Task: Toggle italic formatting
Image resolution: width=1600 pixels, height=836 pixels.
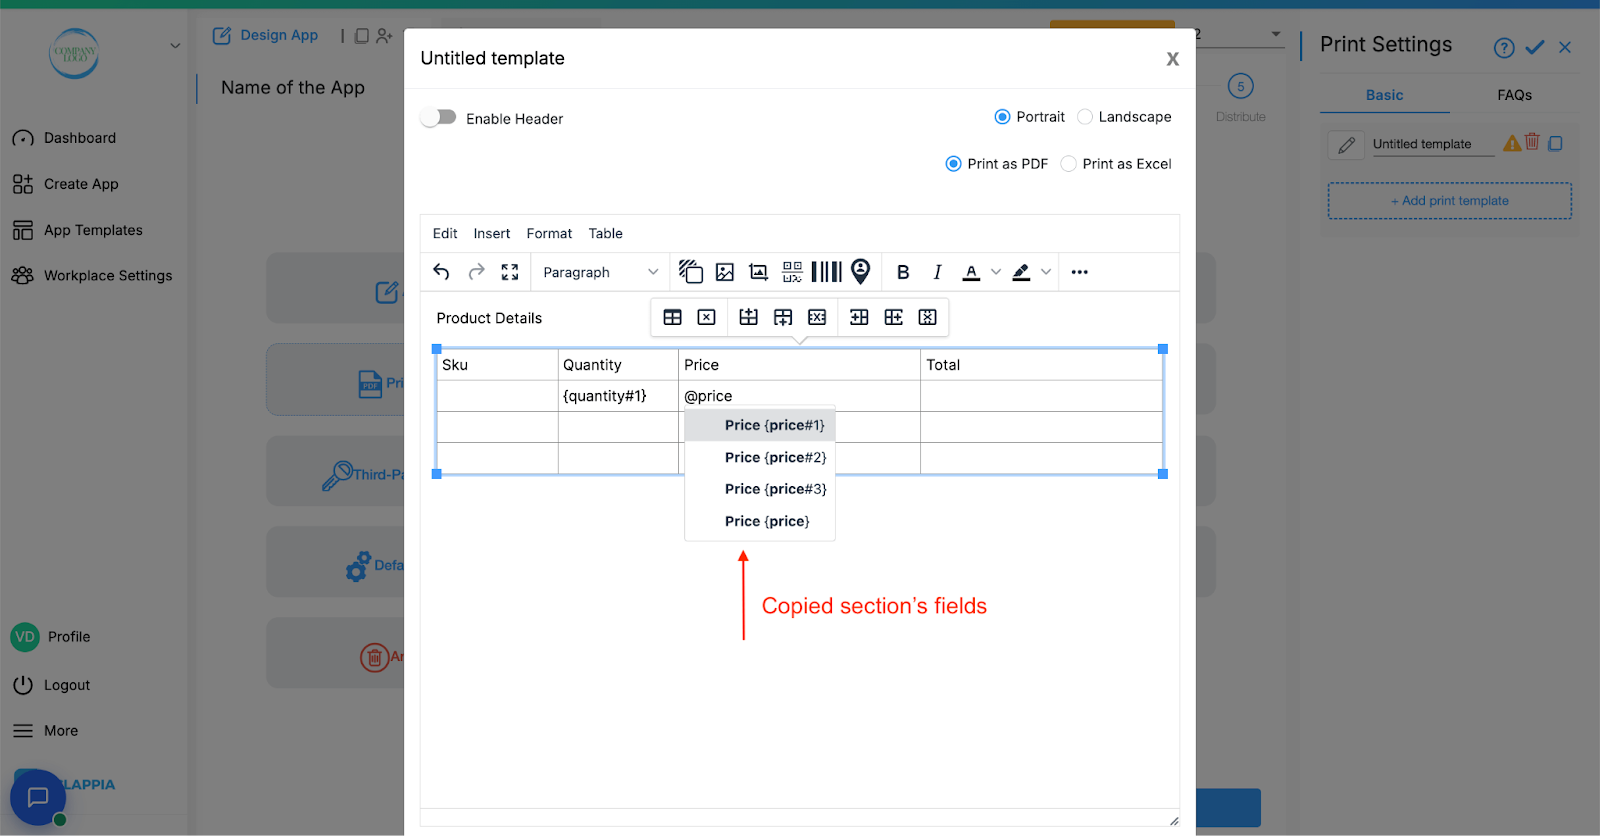Action: pyautogui.click(x=937, y=272)
